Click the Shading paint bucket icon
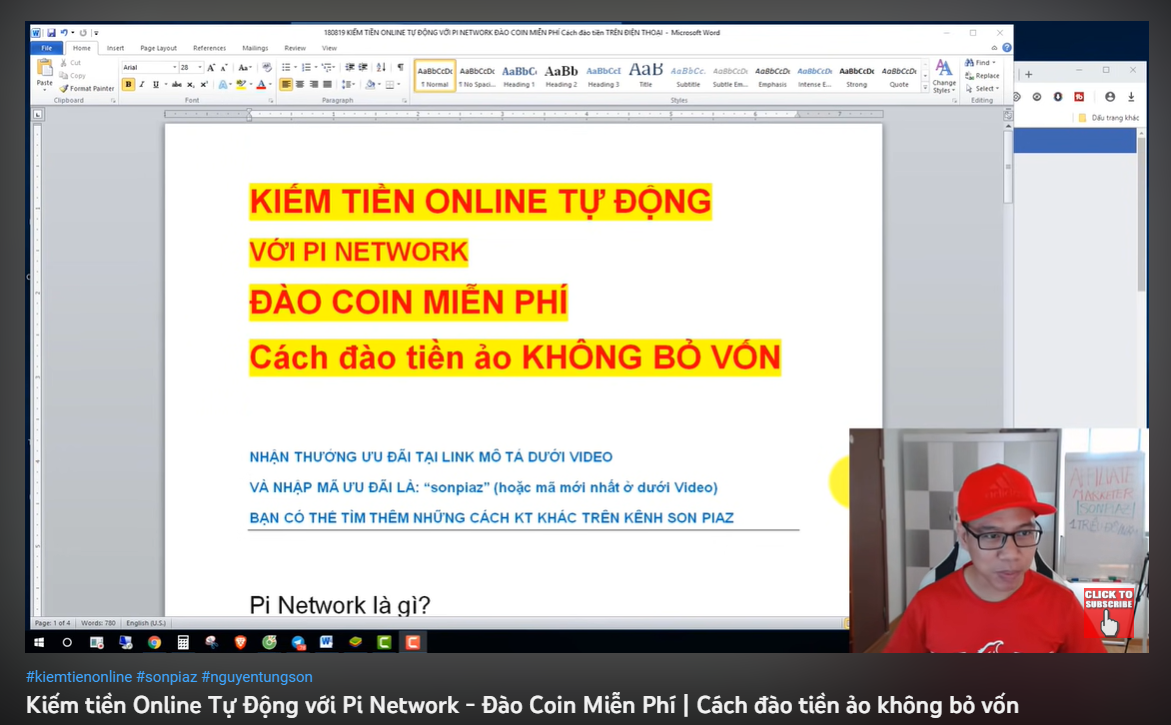The image size is (1171, 725). click(x=370, y=84)
